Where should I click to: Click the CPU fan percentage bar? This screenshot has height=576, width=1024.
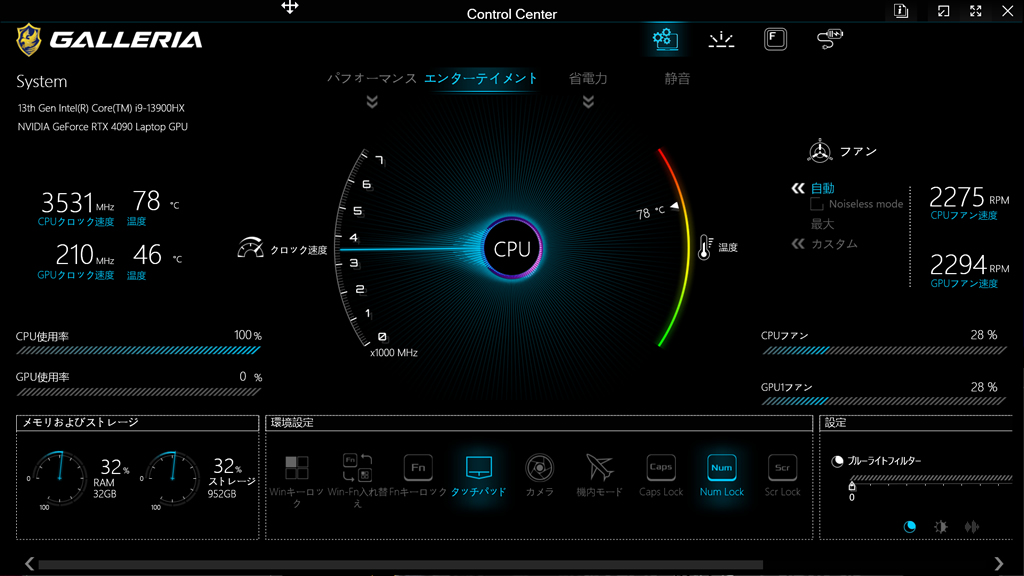(884, 351)
